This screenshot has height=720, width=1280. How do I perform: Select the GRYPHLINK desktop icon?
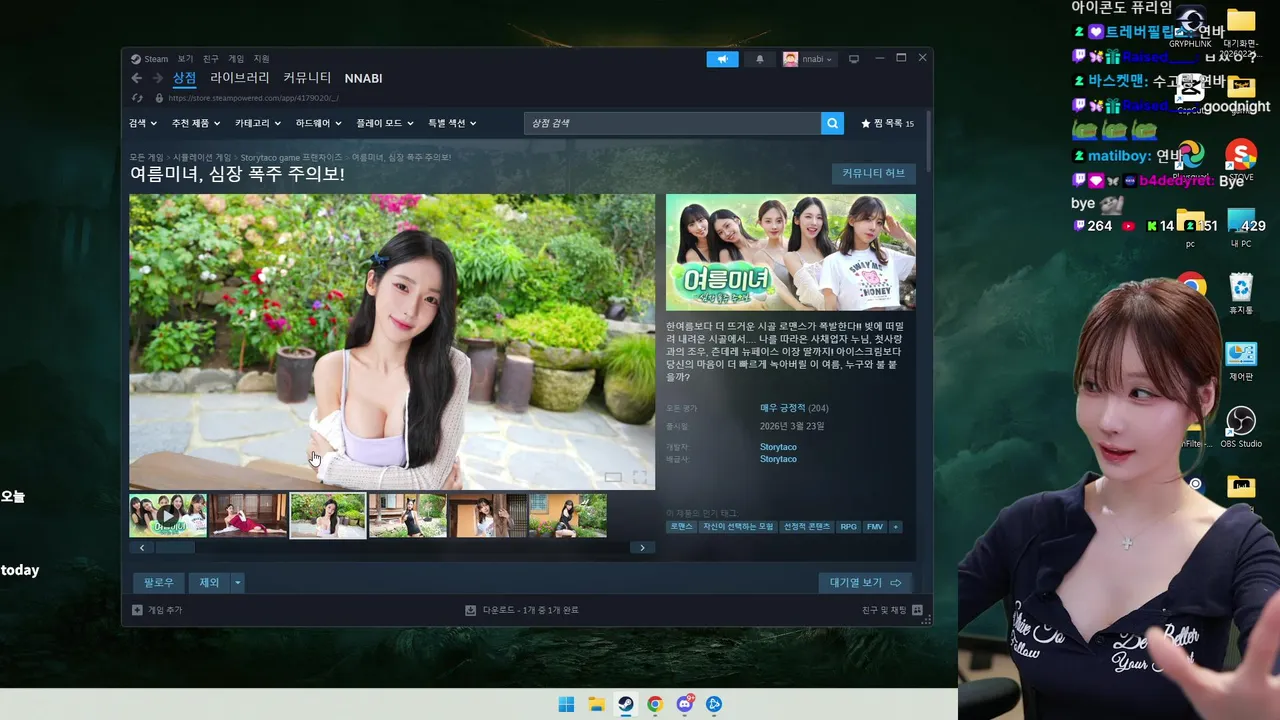1190,27
